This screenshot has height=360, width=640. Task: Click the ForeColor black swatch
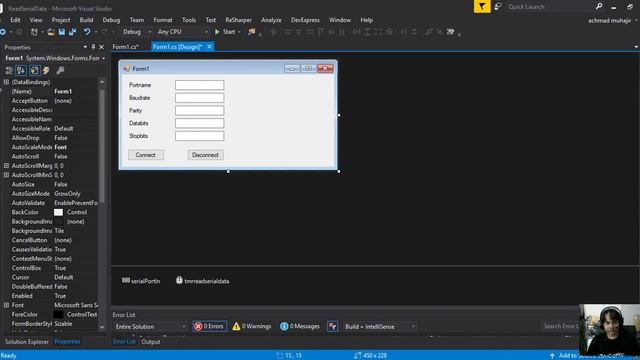[x=58, y=315]
